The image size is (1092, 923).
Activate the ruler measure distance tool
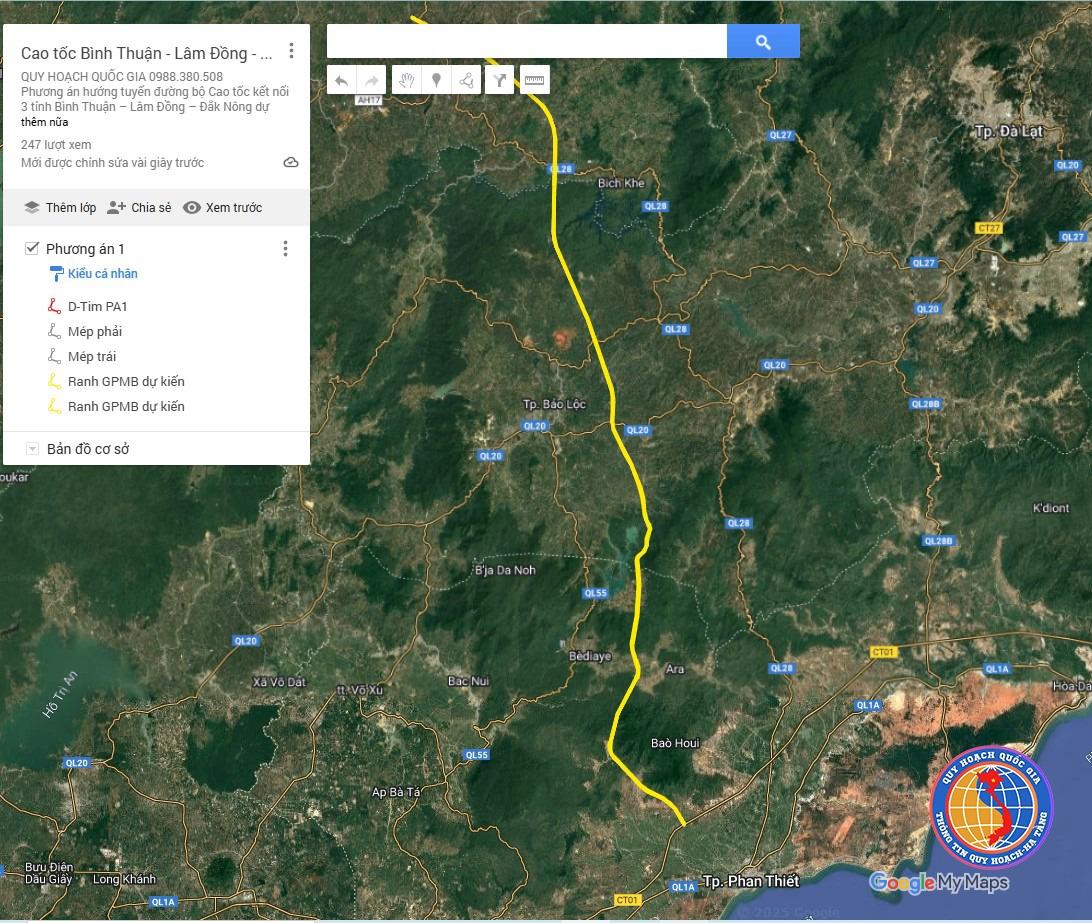pos(534,81)
